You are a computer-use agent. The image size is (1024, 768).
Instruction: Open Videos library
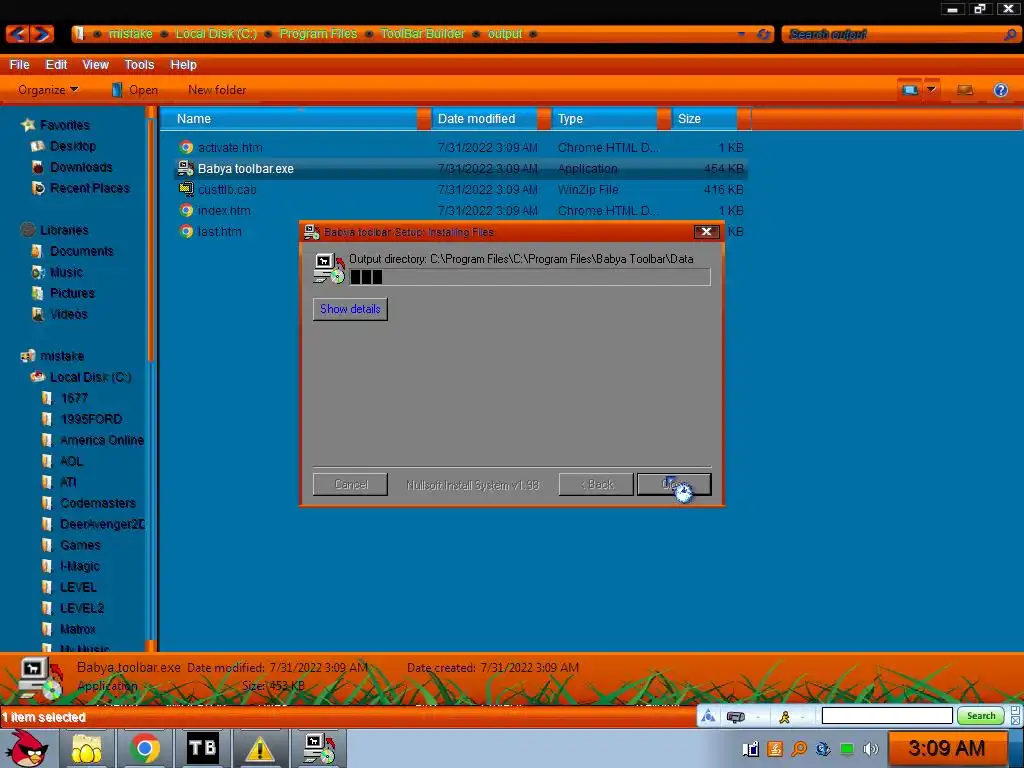coord(69,314)
